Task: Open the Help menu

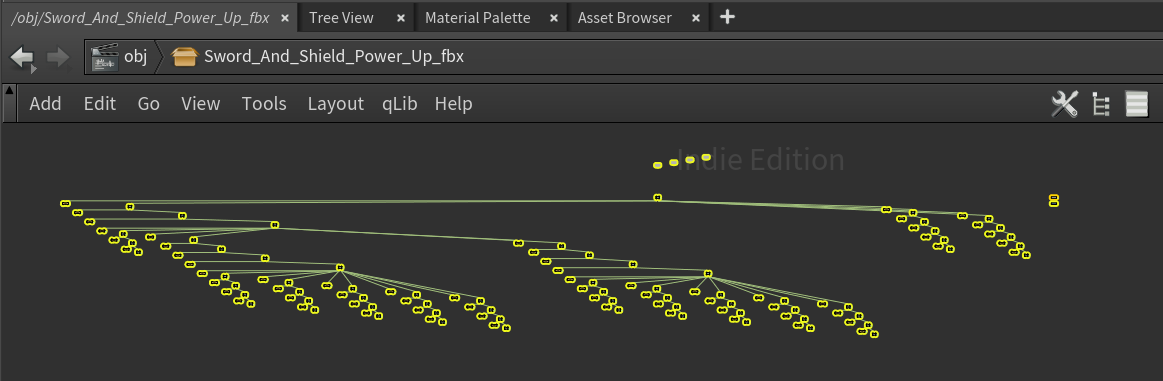Action: click(x=453, y=104)
